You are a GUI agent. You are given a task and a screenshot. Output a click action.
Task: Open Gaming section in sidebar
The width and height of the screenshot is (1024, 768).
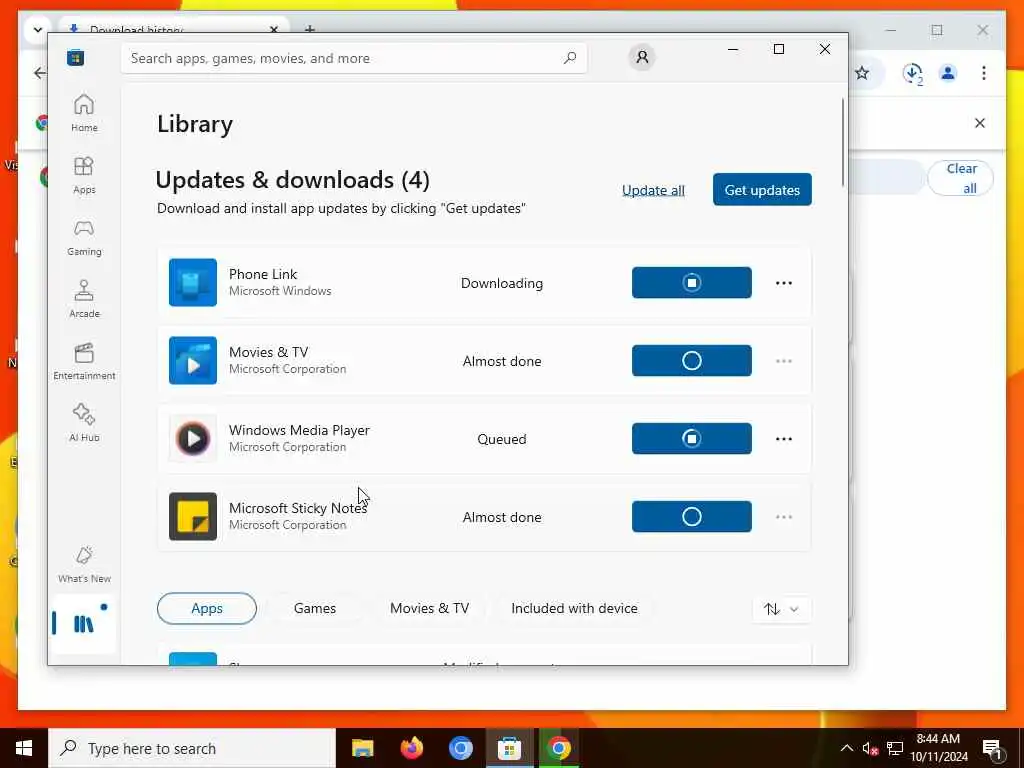click(x=84, y=237)
